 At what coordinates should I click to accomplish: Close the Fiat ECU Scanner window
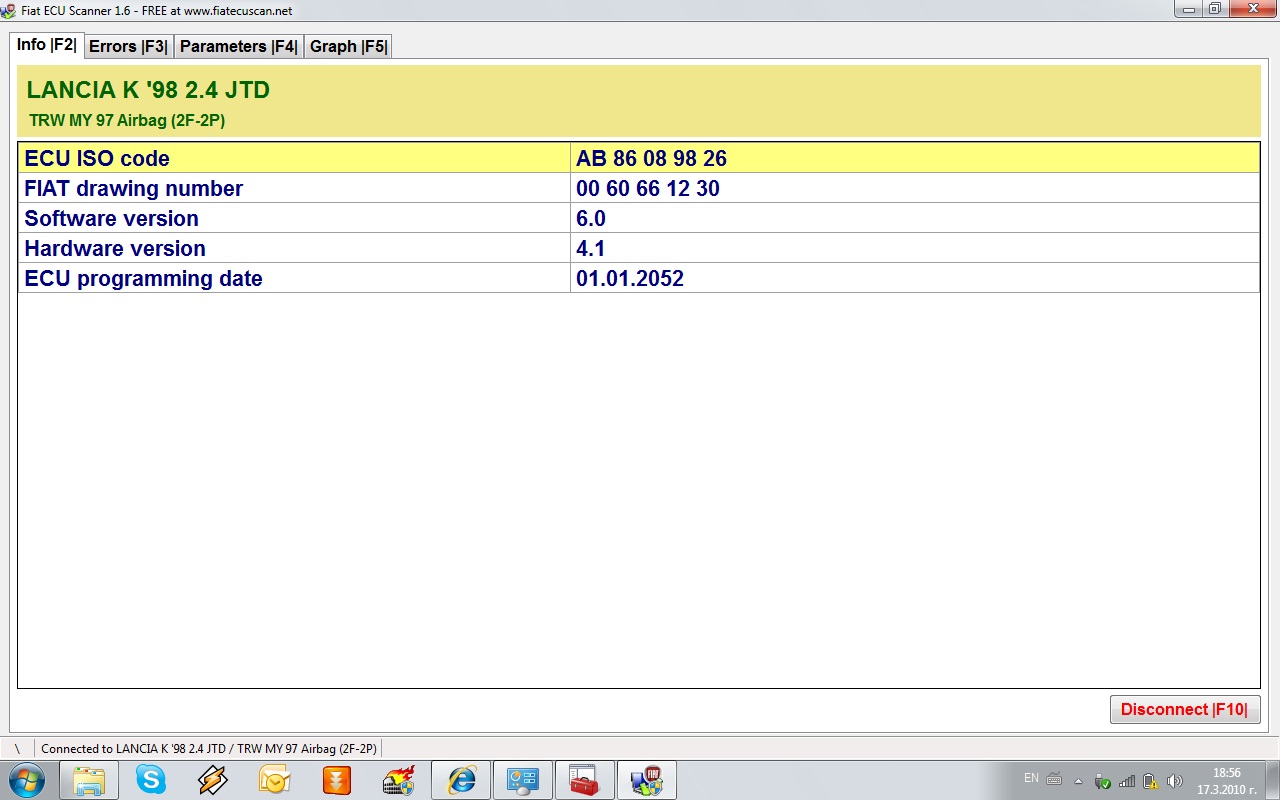tap(1252, 9)
